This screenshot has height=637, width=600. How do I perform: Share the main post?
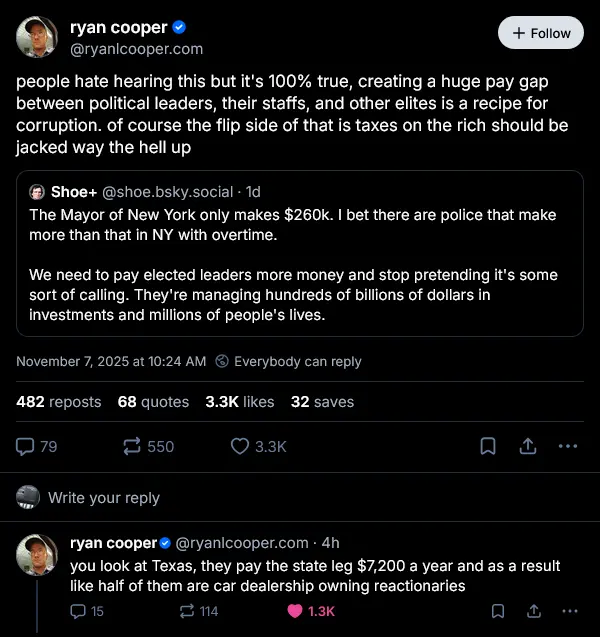(x=528, y=446)
